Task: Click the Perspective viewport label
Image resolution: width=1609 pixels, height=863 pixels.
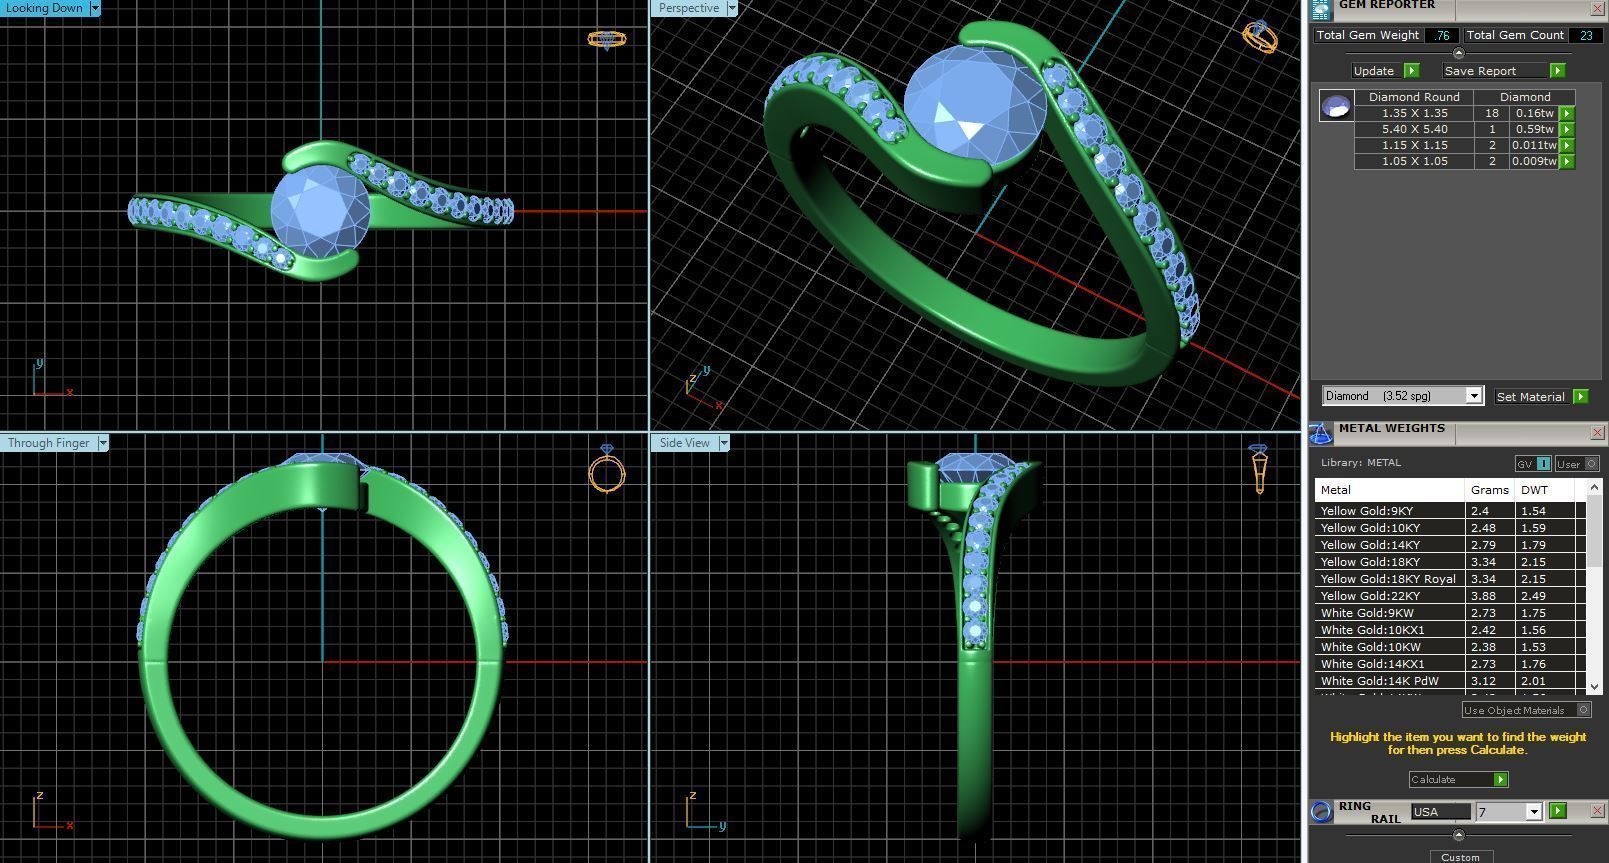Action: tap(688, 8)
